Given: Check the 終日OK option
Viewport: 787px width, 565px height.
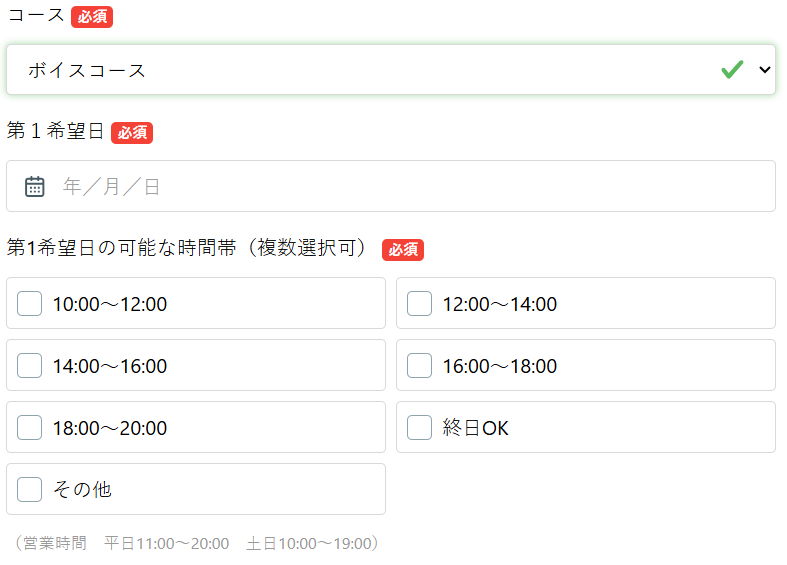Looking at the screenshot, I should [420, 428].
